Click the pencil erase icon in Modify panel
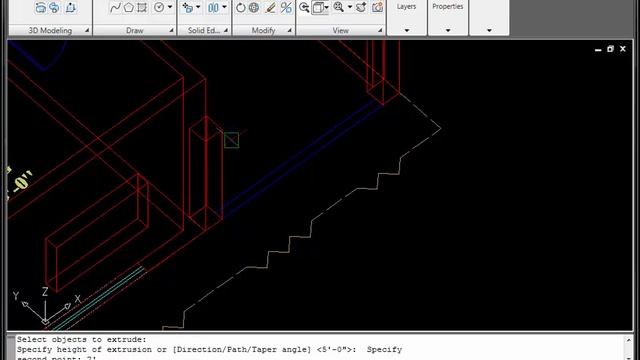Screen dimensions: 640x360 point(270,8)
